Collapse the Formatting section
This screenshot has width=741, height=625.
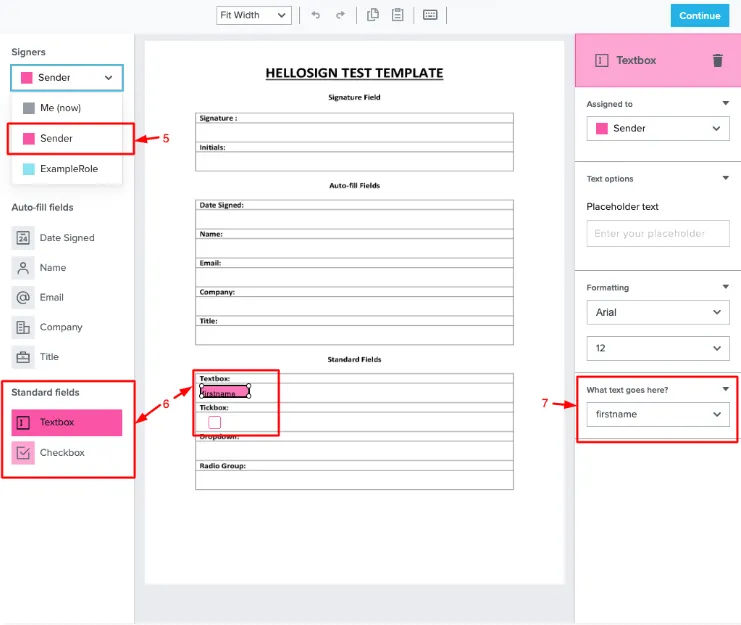pos(725,287)
